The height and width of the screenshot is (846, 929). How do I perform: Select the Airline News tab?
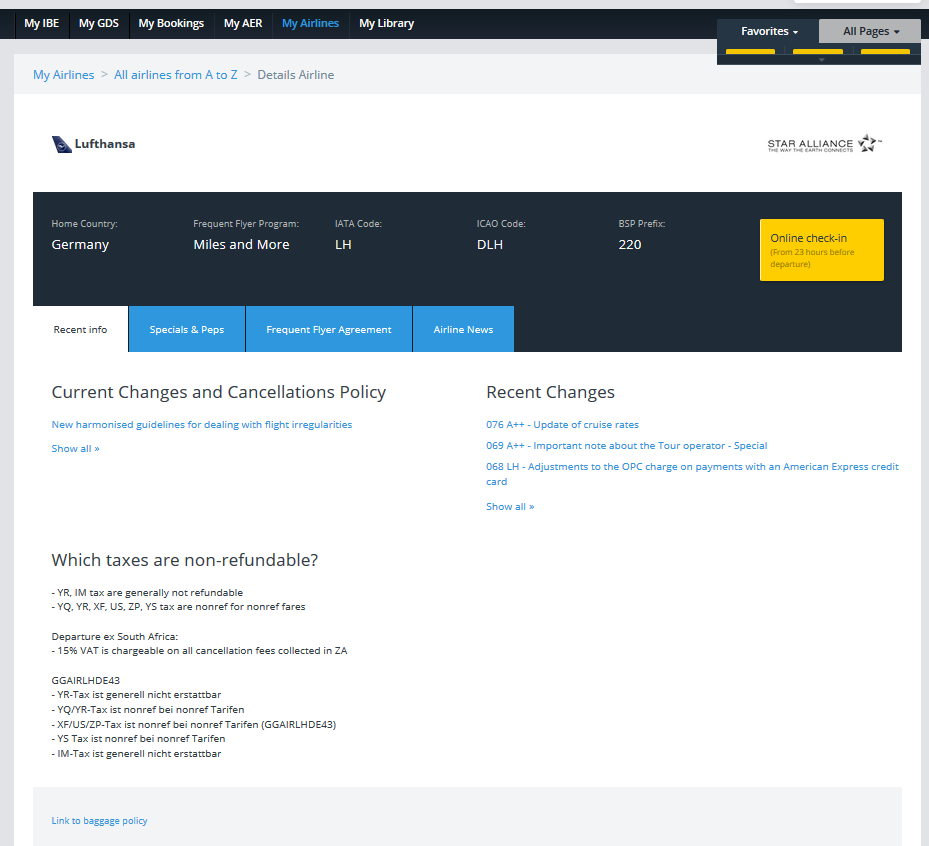click(x=463, y=330)
